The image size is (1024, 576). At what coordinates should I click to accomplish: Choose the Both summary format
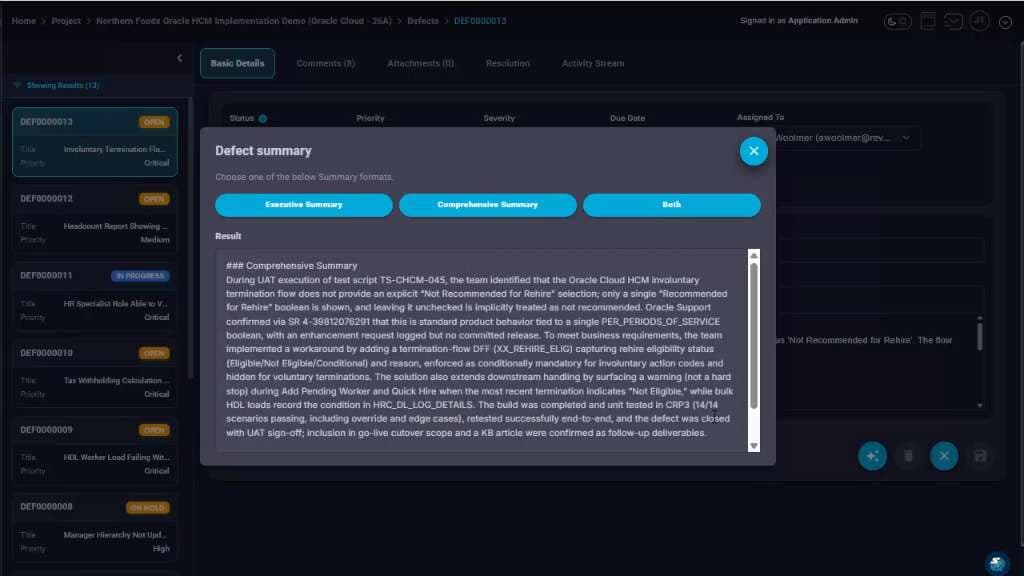671,204
